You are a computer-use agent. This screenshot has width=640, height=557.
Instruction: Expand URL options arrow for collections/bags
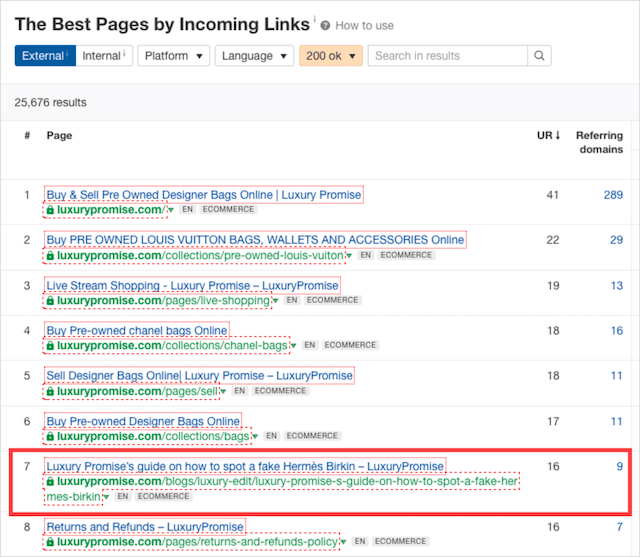(254, 437)
